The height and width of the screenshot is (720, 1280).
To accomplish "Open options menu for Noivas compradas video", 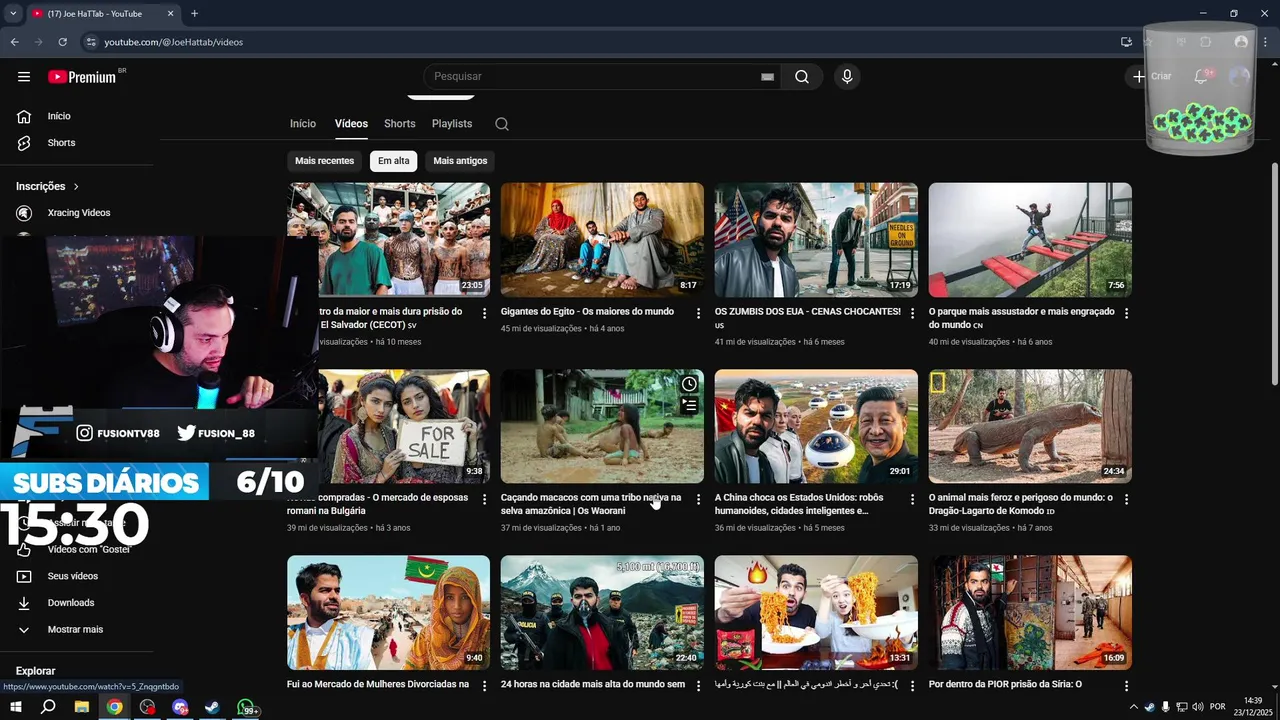I will tap(484, 499).
